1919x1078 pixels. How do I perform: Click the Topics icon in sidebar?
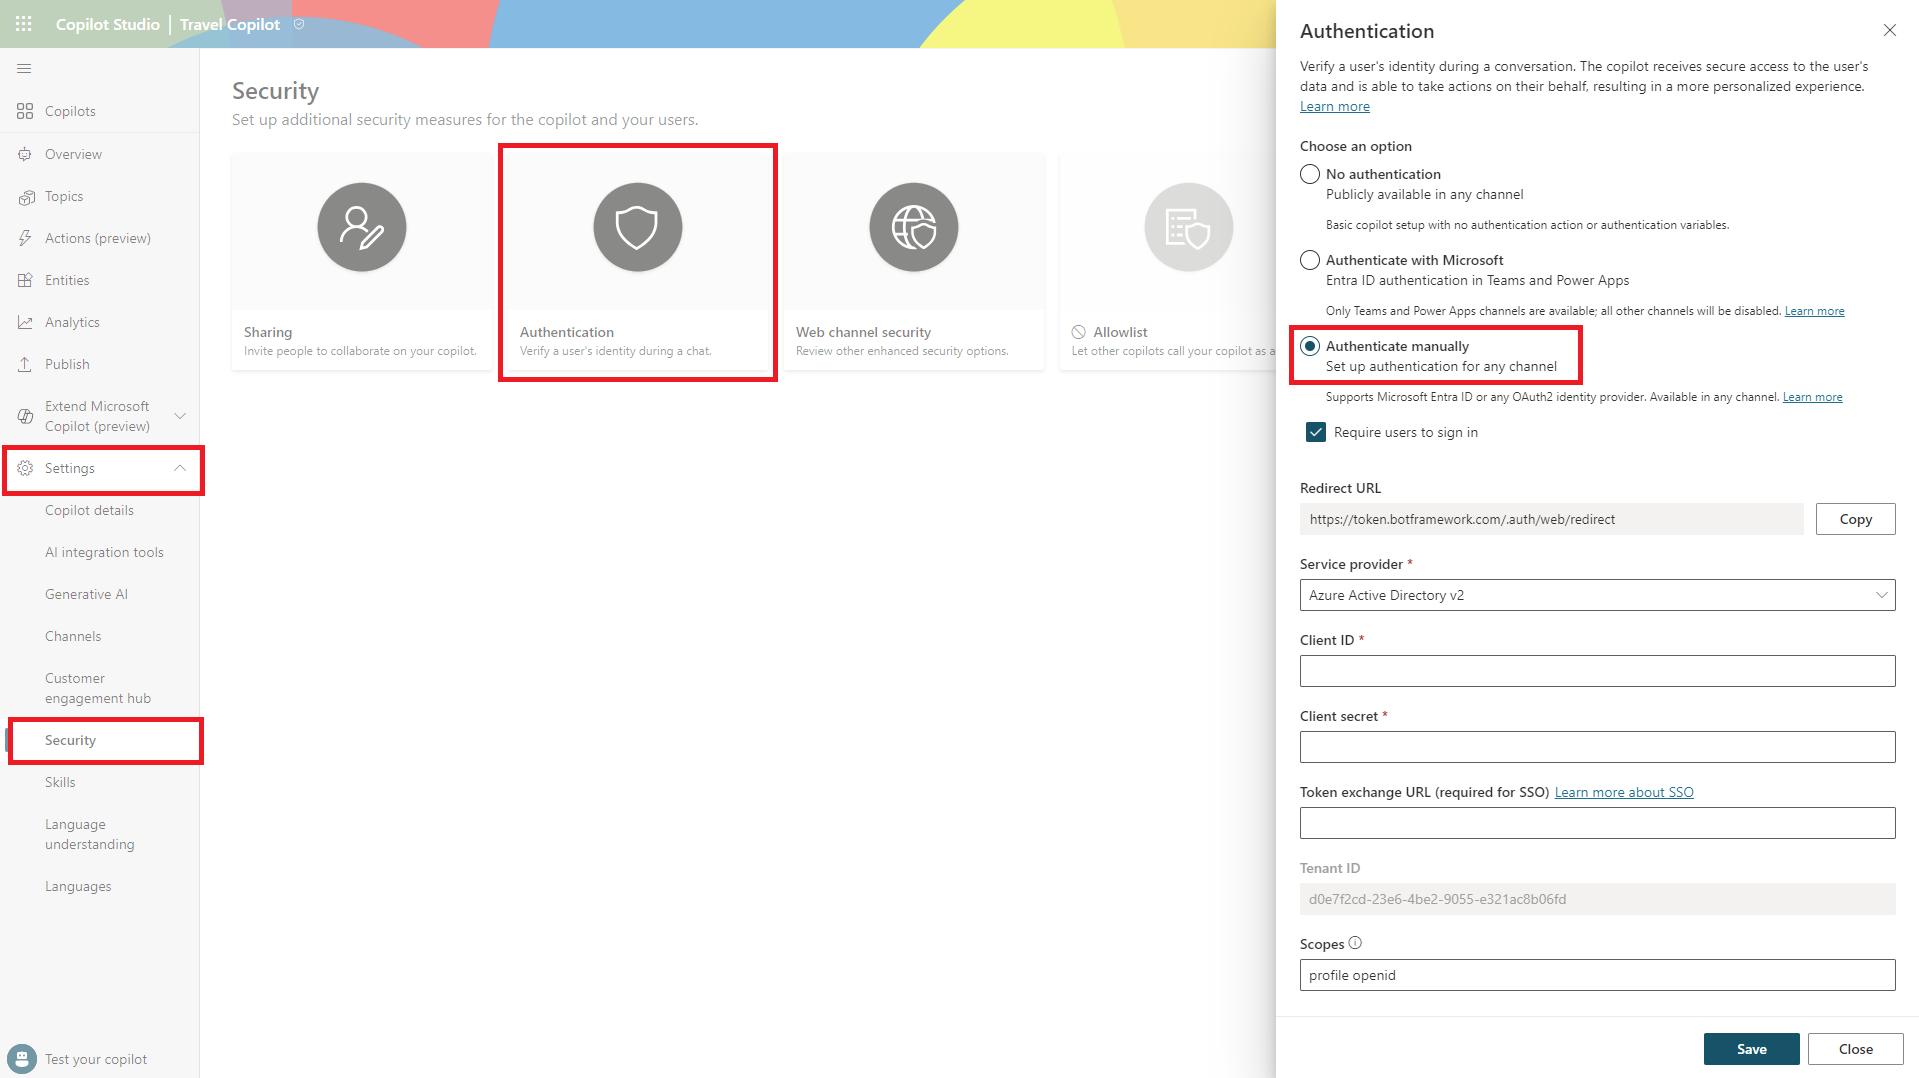coord(26,197)
